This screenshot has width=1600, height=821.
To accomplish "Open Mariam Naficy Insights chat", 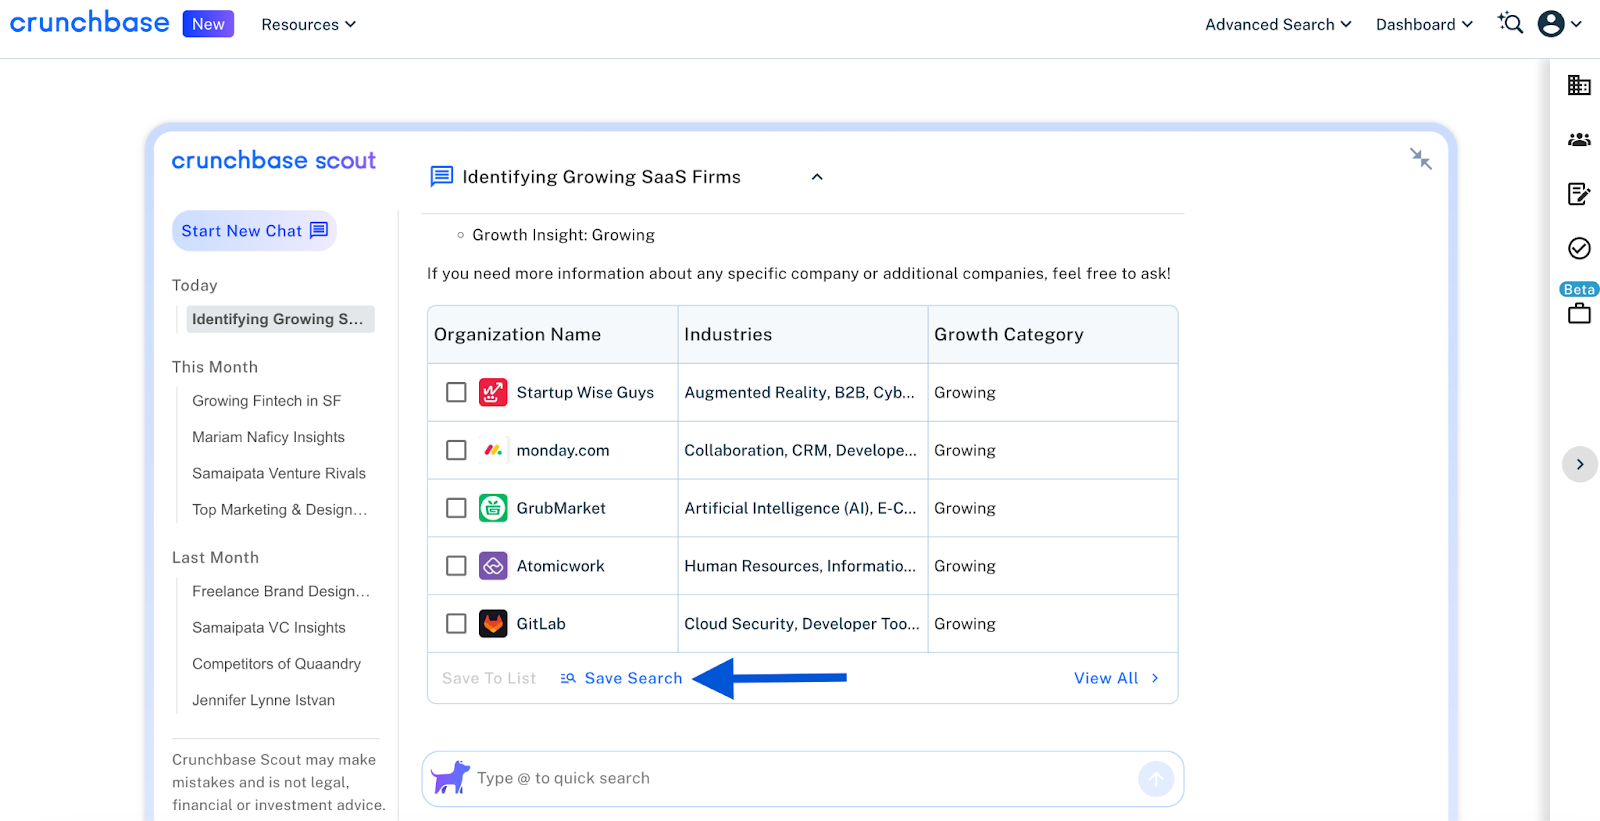I will tap(268, 437).
